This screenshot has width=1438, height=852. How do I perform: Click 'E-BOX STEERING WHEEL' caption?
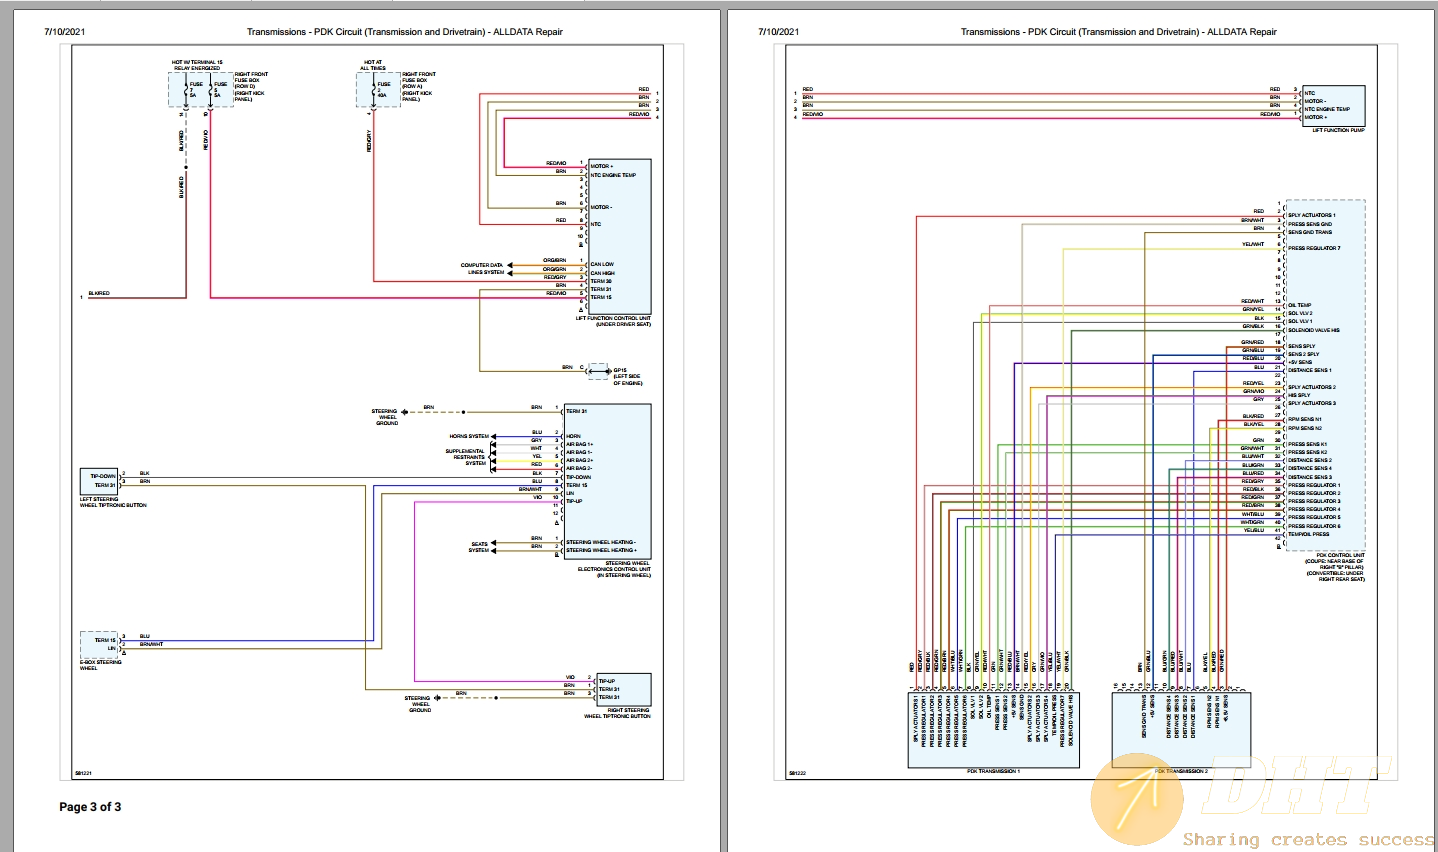101,665
